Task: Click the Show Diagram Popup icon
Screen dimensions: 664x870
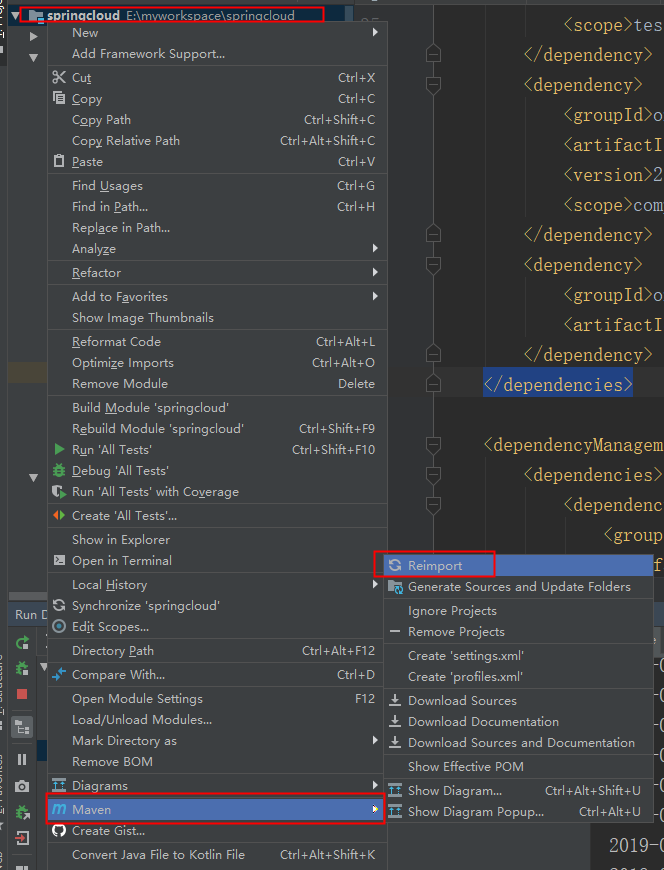Action: [395, 811]
